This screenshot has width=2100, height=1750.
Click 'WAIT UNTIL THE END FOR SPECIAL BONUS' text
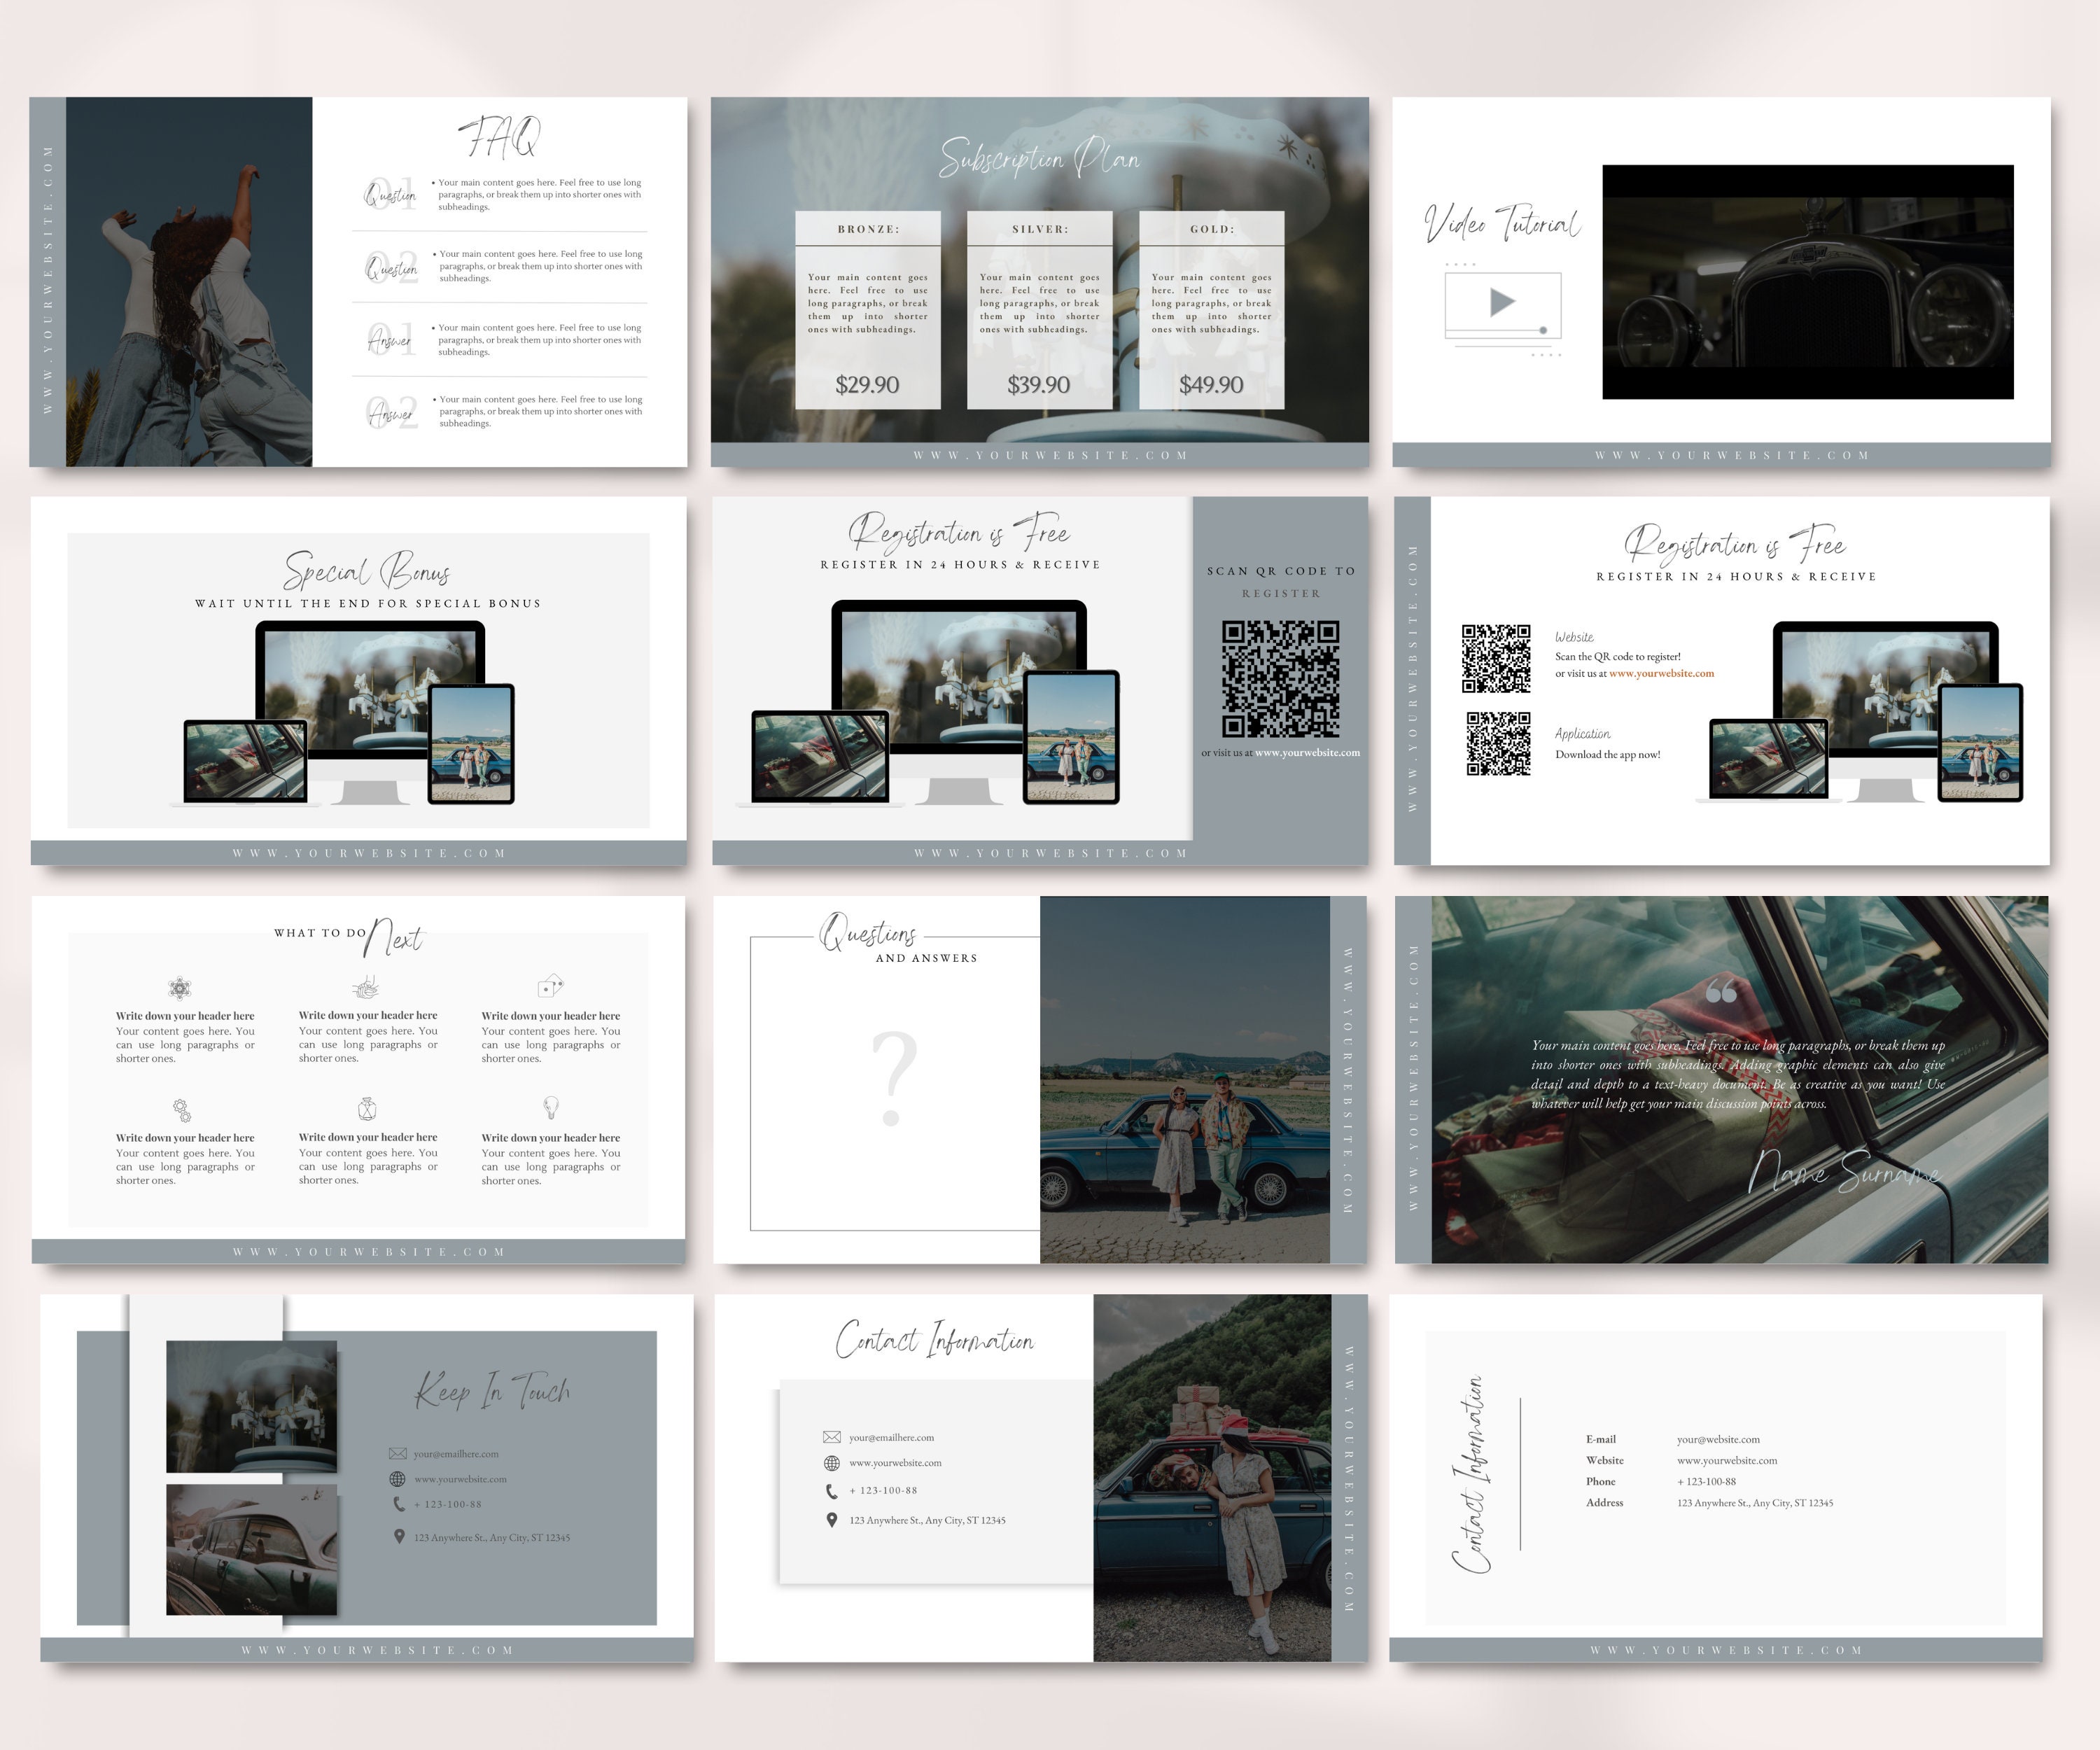point(368,604)
